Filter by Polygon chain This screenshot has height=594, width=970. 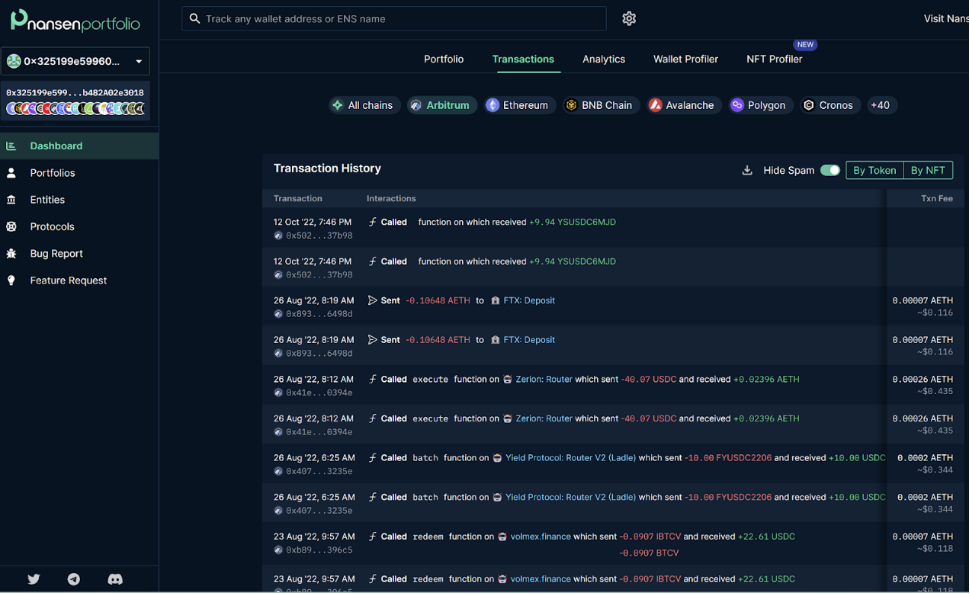coord(760,105)
